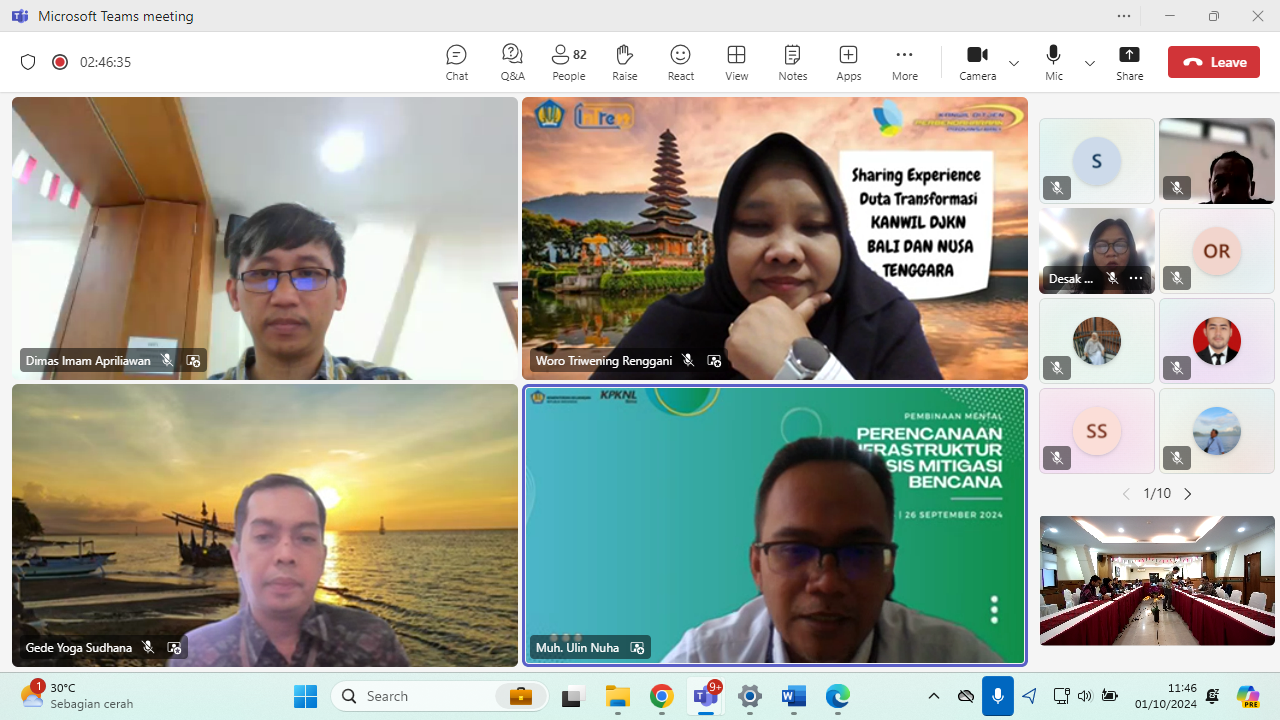
Task: Expand the Camera options dropdown arrow
Action: click(1014, 63)
